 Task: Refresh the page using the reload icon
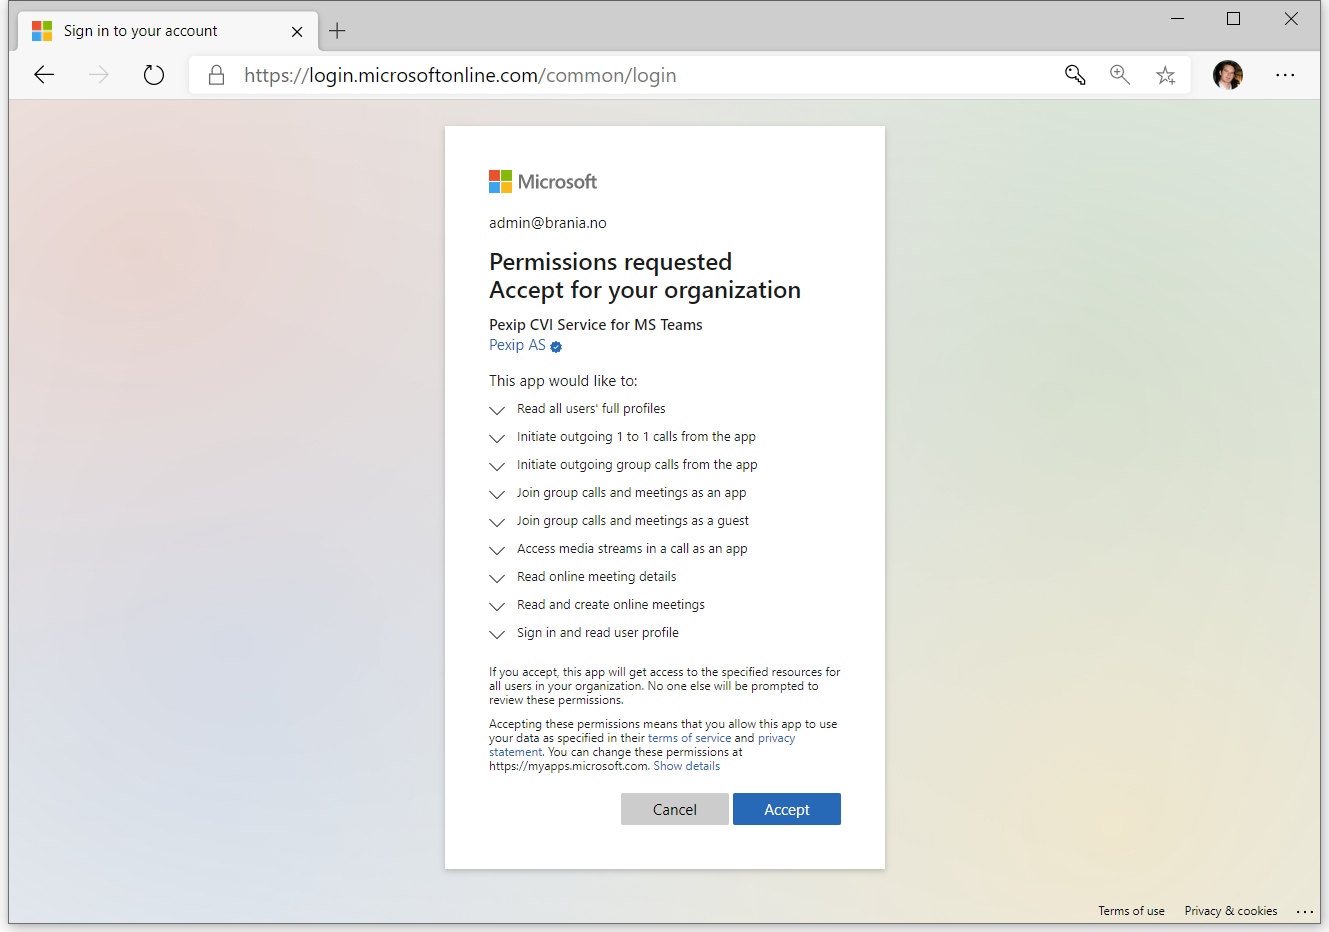click(153, 74)
